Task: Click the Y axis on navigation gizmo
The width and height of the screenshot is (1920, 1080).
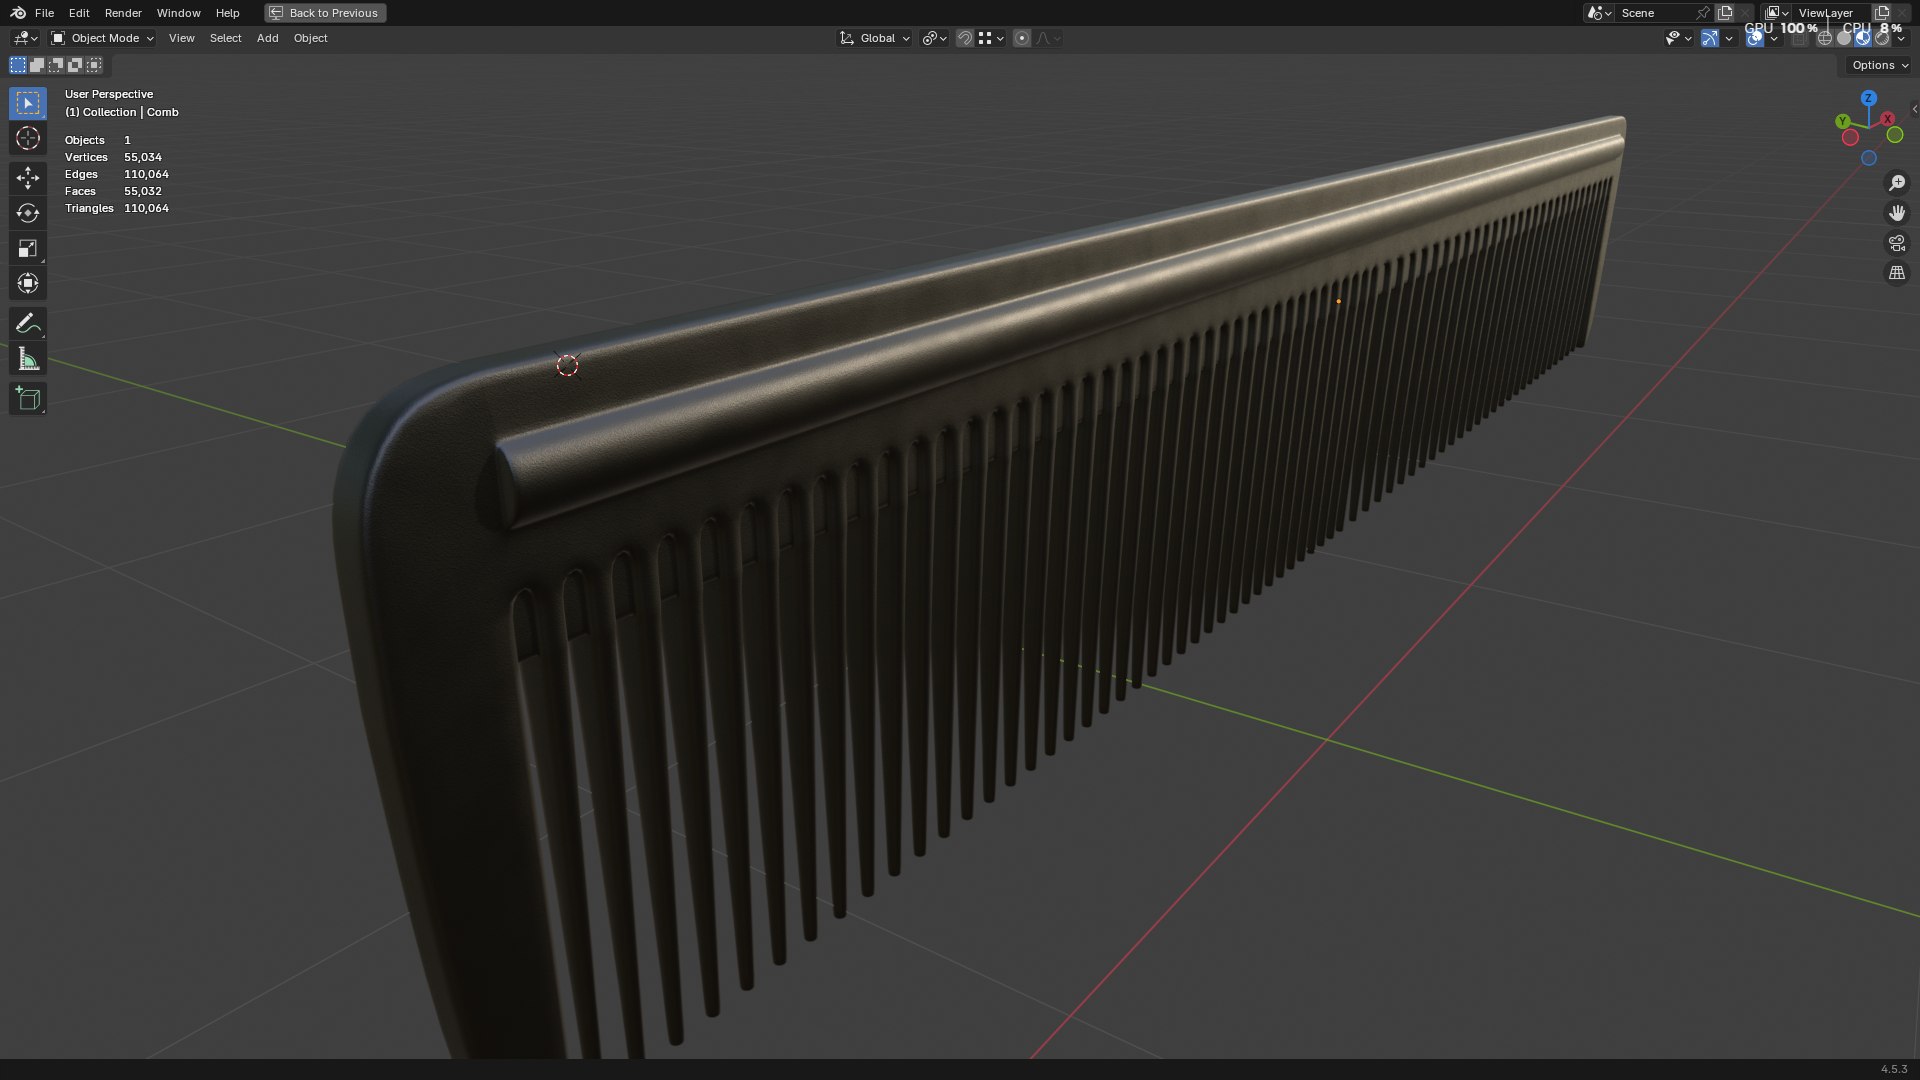Action: click(1842, 121)
